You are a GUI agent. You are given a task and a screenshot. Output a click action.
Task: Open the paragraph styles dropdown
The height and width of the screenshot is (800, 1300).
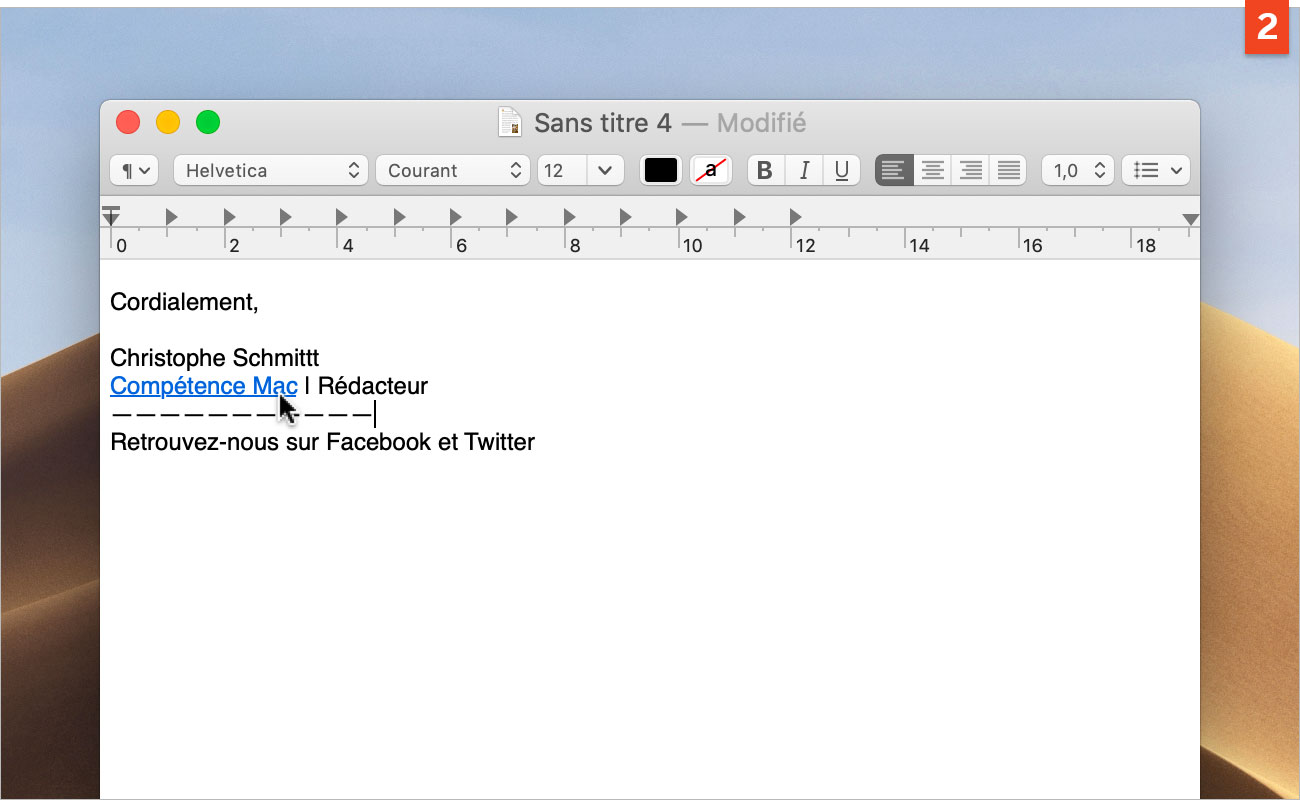(134, 170)
